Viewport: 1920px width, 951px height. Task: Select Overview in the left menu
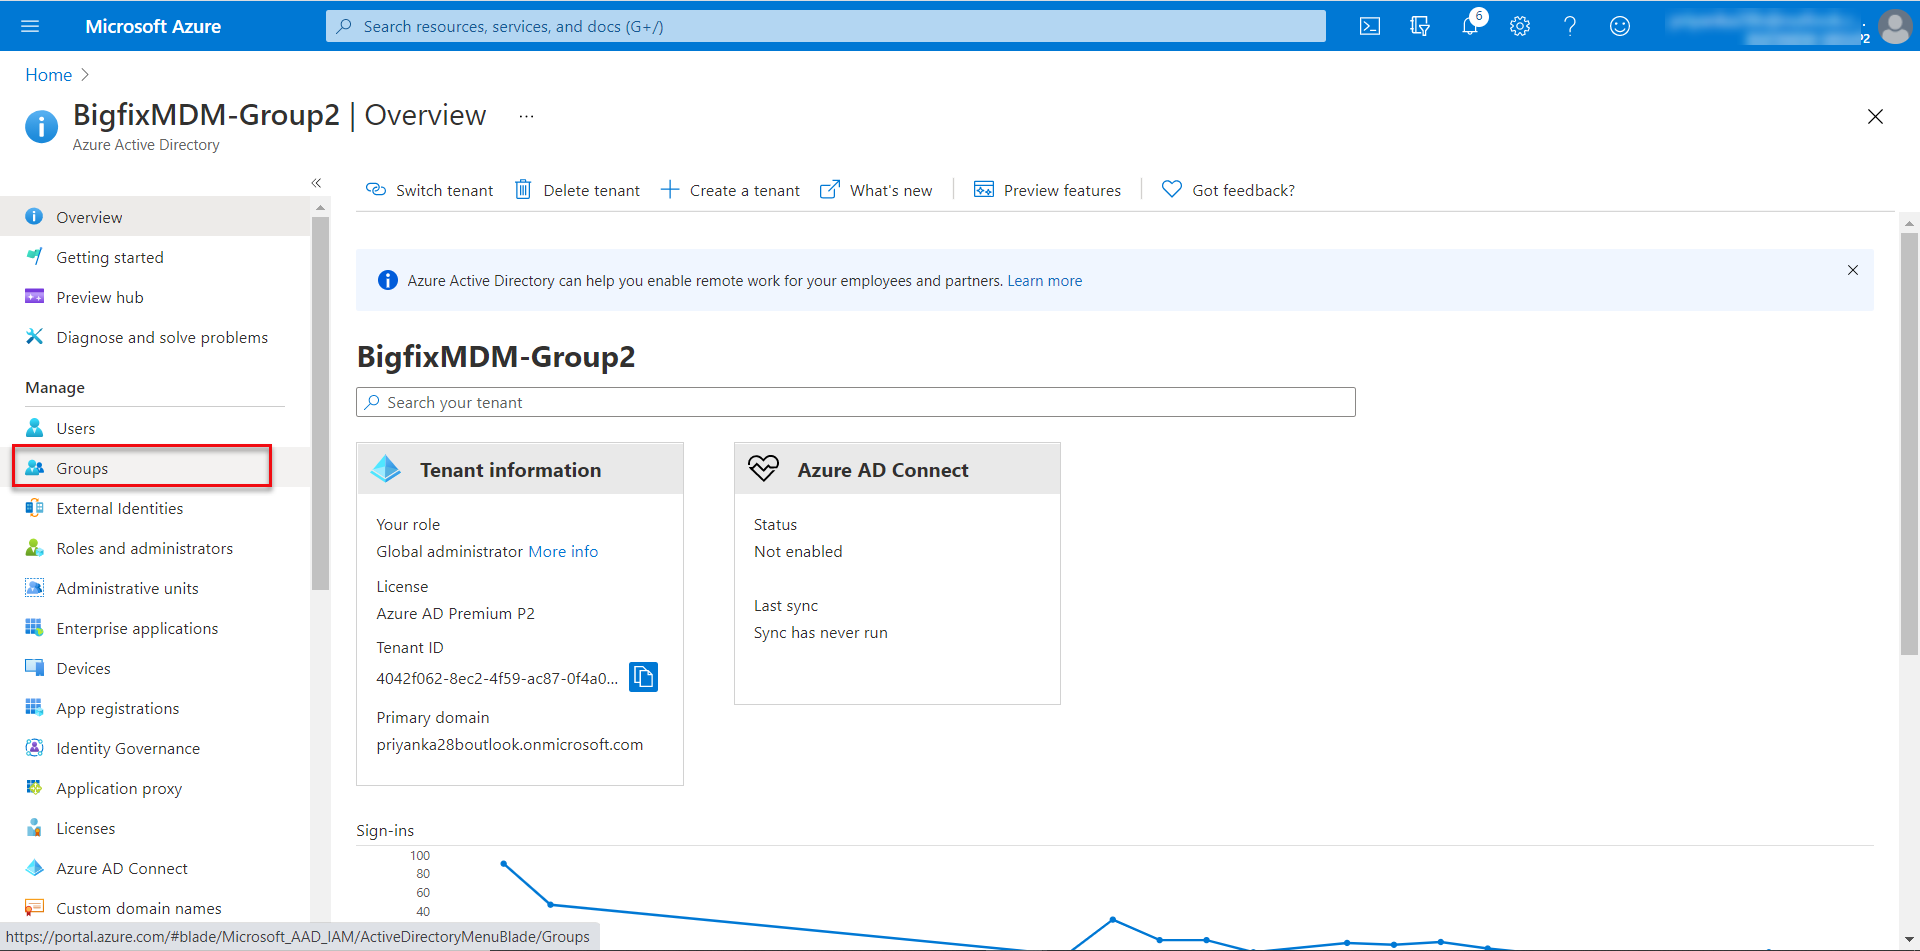tap(155, 217)
